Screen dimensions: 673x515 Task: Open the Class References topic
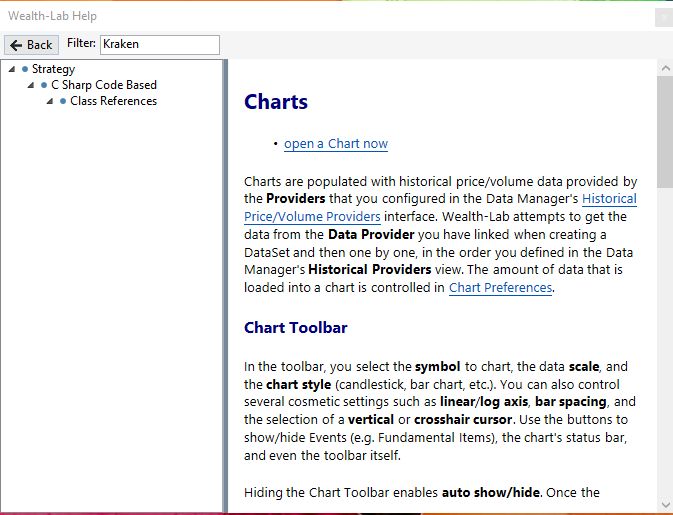coord(113,101)
